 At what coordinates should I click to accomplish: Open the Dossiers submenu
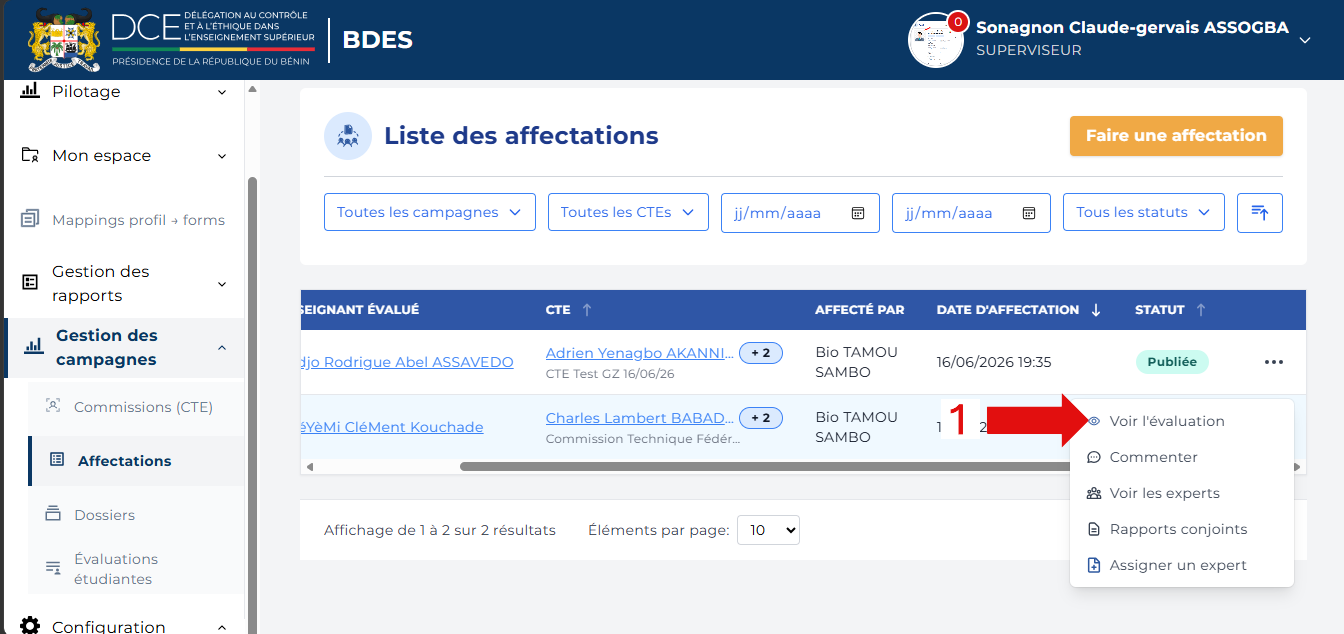(104, 515)
